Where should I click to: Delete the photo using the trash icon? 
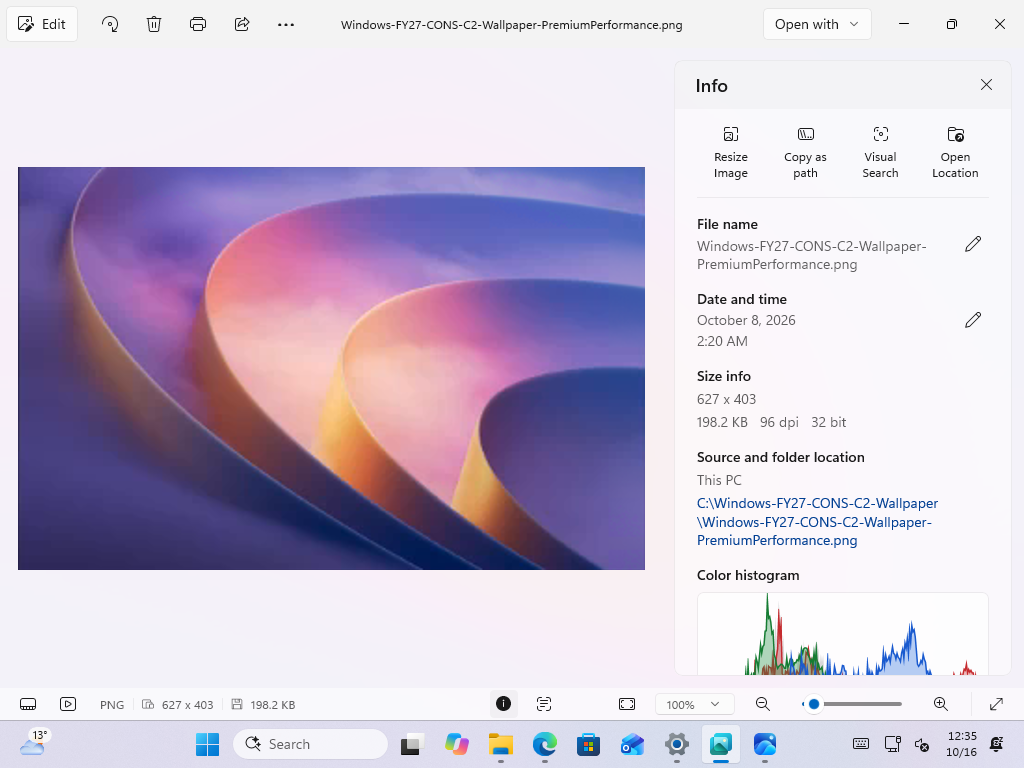pos(154,24)
